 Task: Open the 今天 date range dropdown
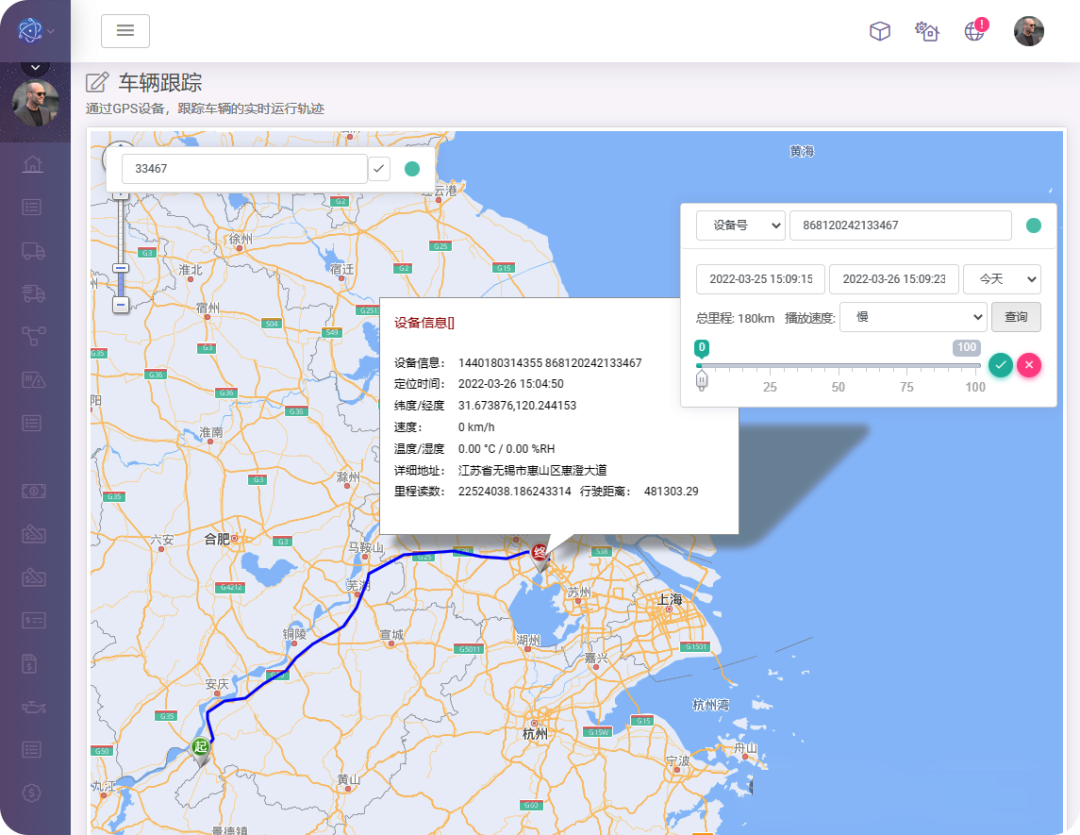[1001, 279]
